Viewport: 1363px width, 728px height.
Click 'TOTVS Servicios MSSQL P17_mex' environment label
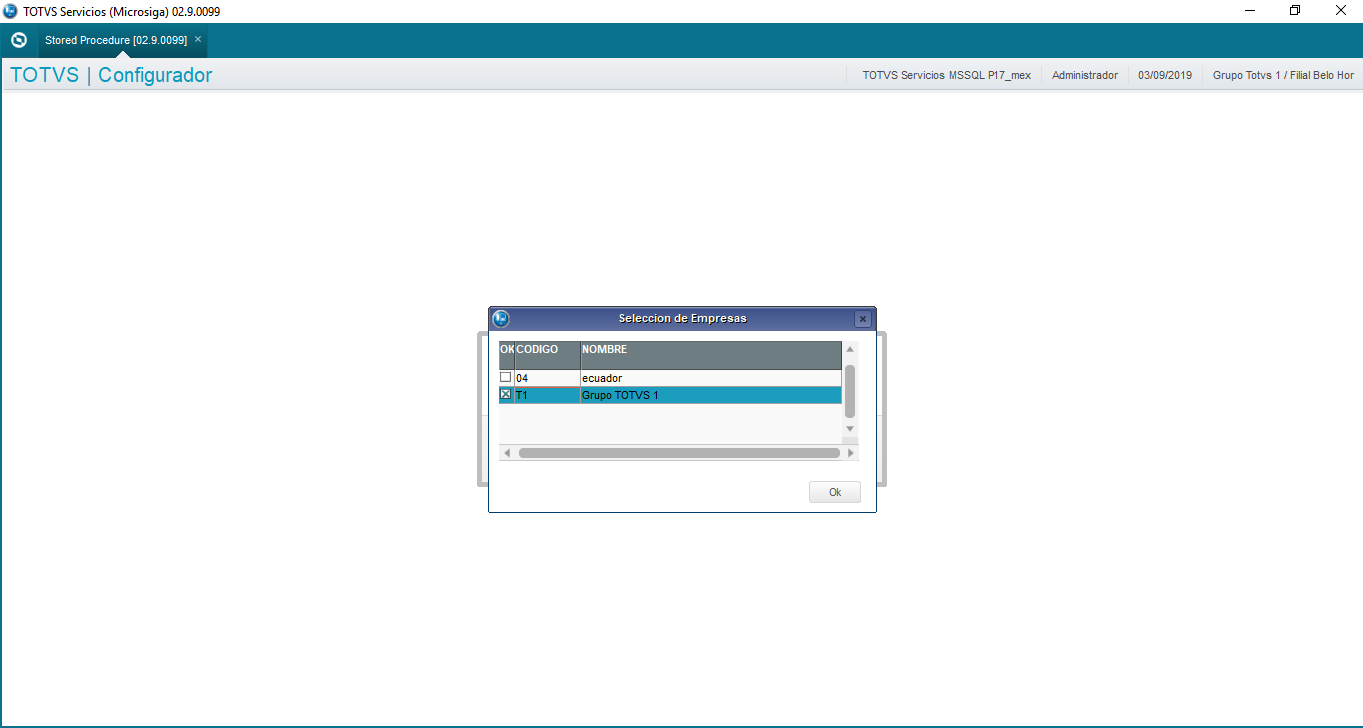click(946, 75)
